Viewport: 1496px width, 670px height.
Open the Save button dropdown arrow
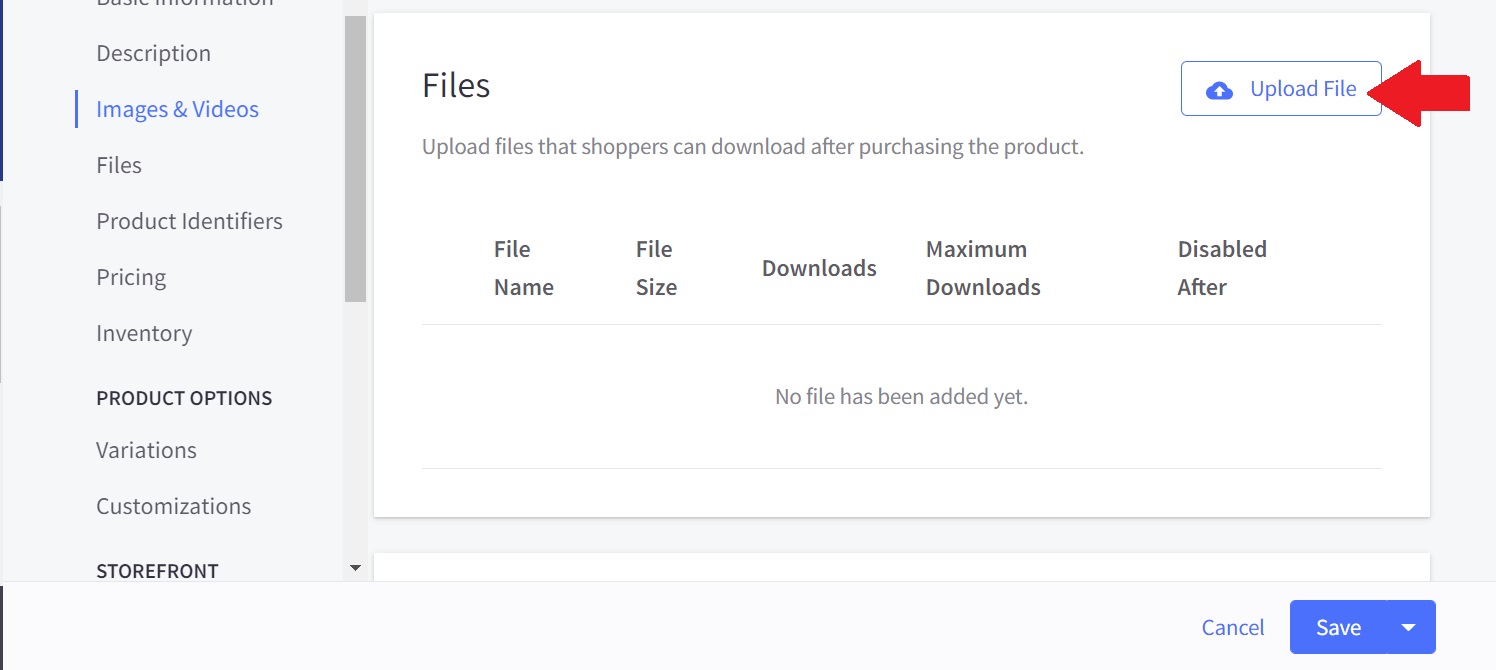click(x=1409, y=627)
